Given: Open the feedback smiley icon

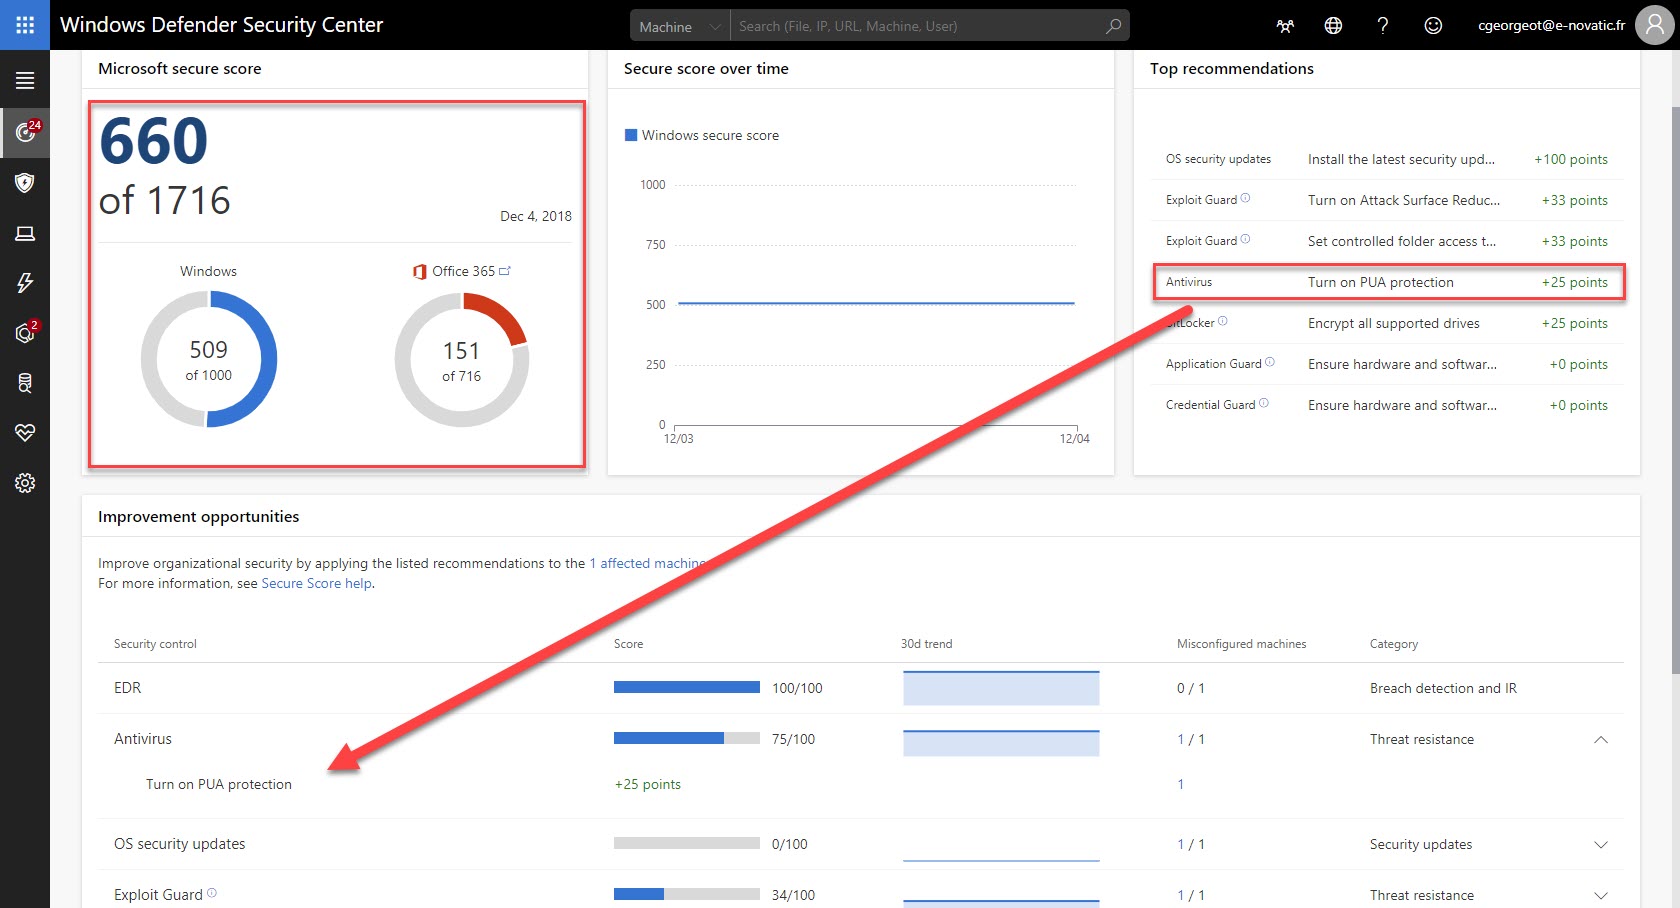Looking at the screenshot, I should click(1433, 26).
